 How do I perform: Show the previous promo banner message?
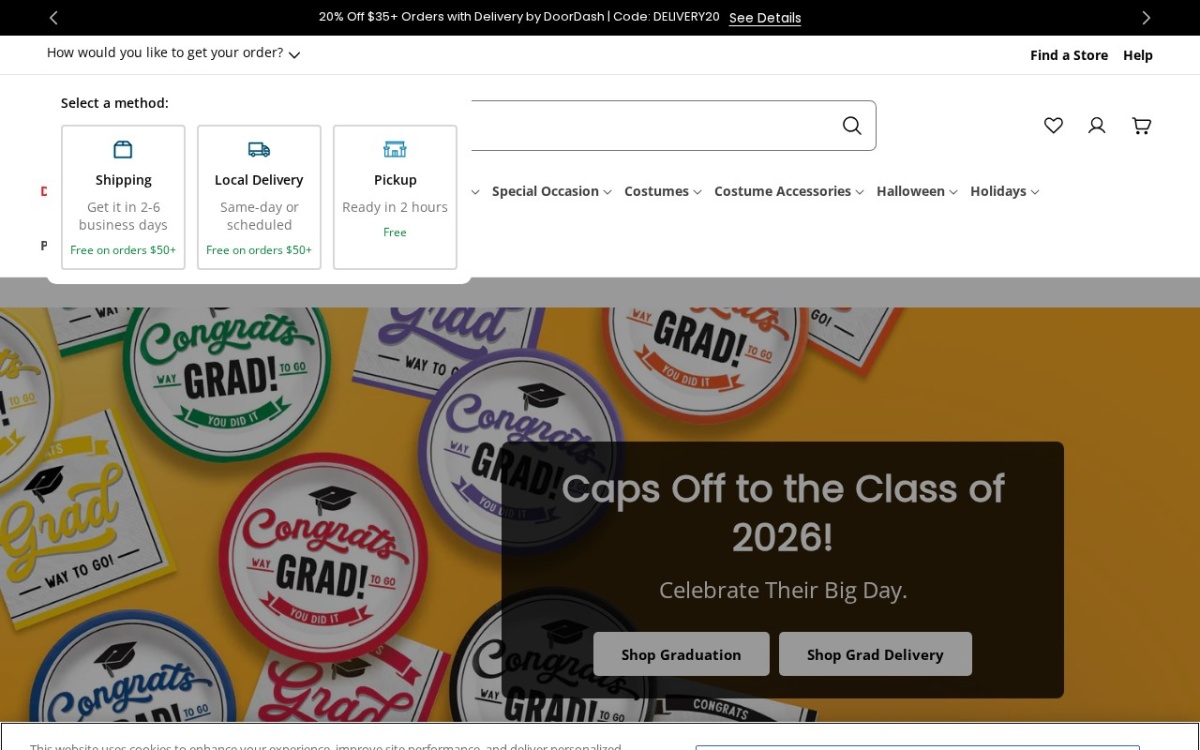coord(54,17)
